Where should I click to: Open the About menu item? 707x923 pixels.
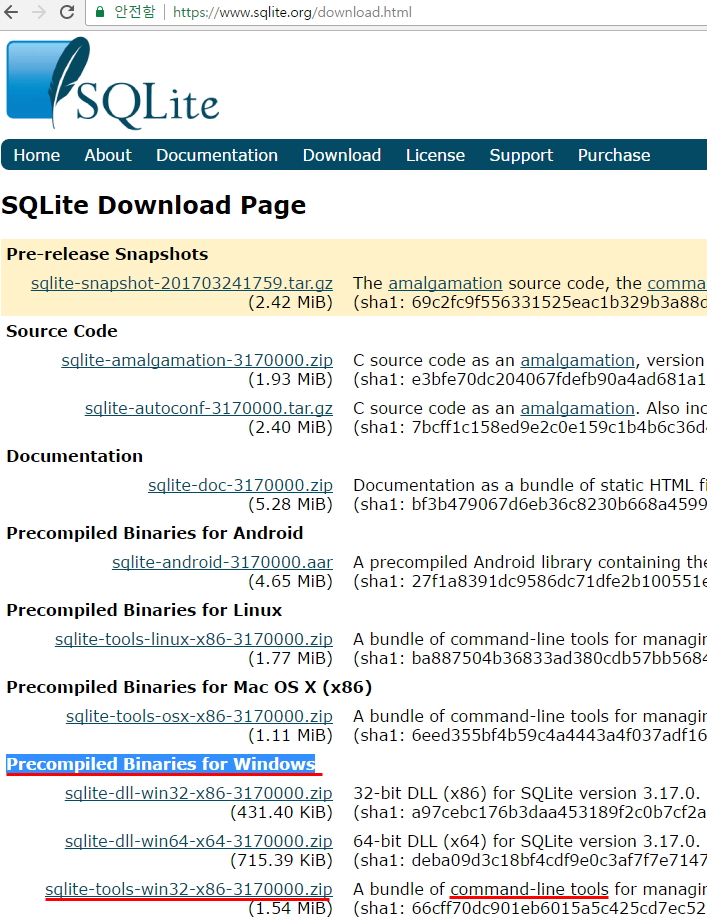(x=108, y=155)
